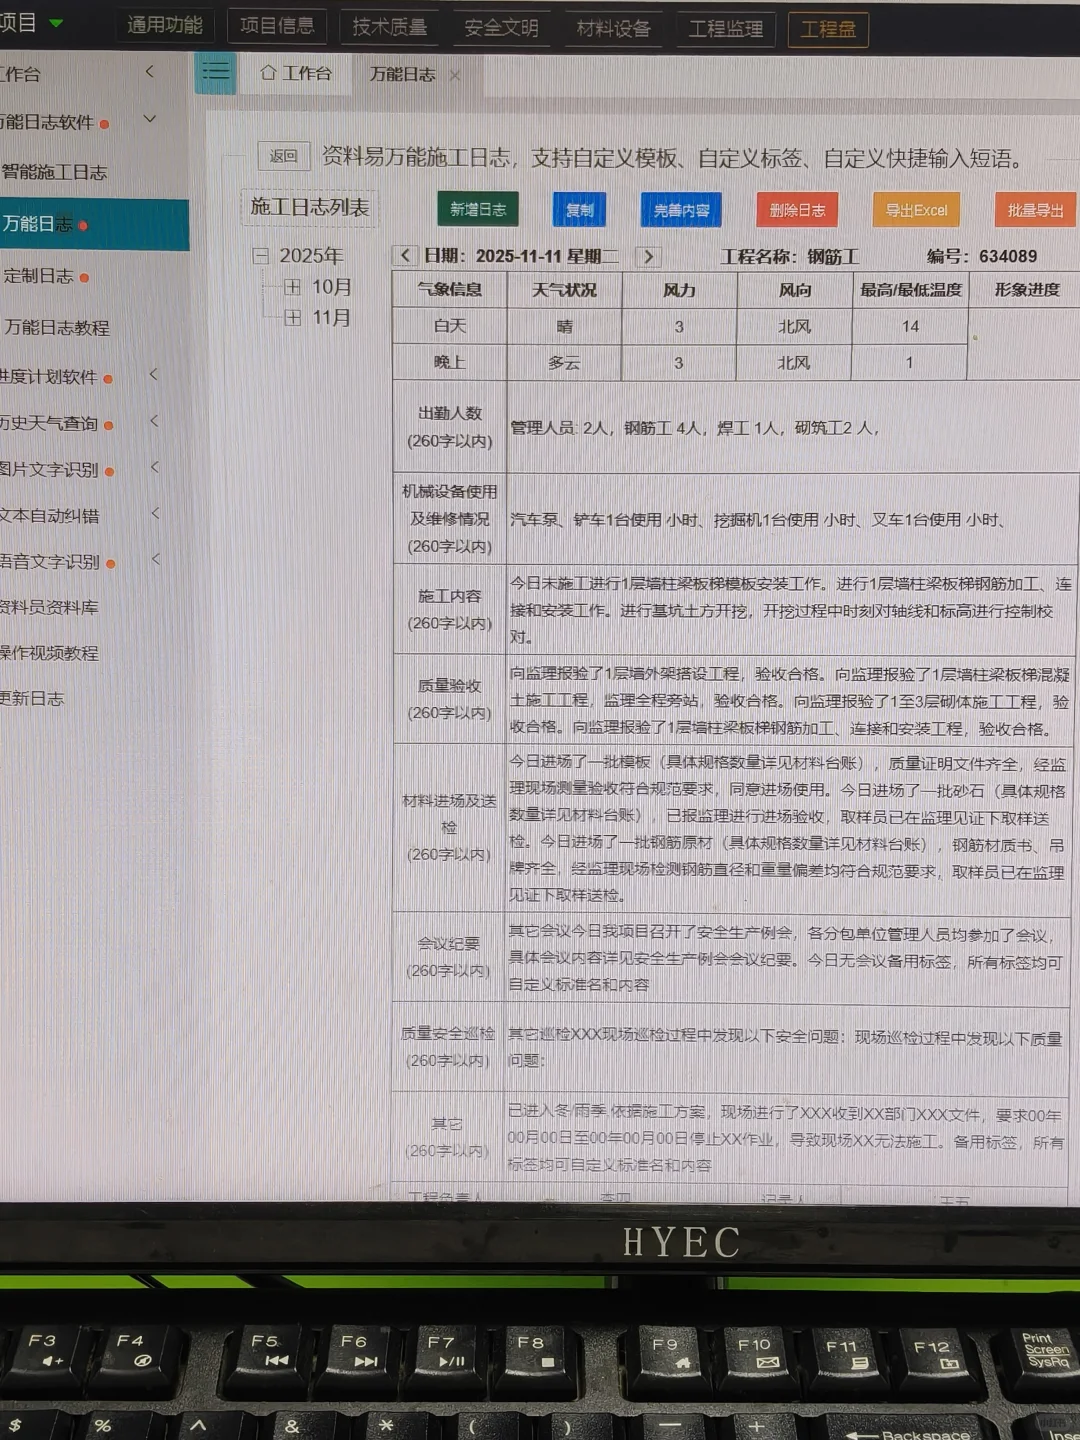Switch to the 工作台 tab
The height and width of the screenshot is (1440, 1080).
click(304, 73)
